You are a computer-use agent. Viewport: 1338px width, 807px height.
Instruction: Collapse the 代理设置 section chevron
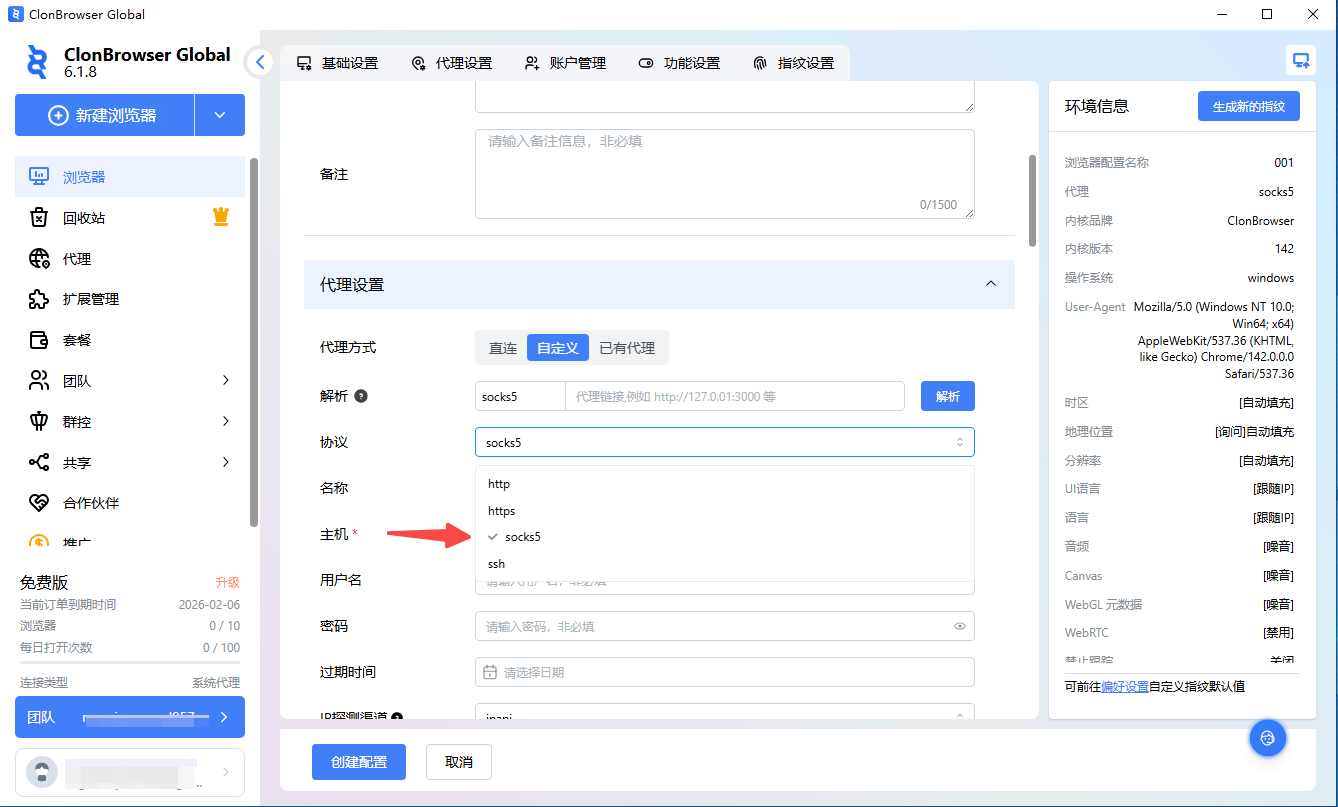tap(990, 284)
